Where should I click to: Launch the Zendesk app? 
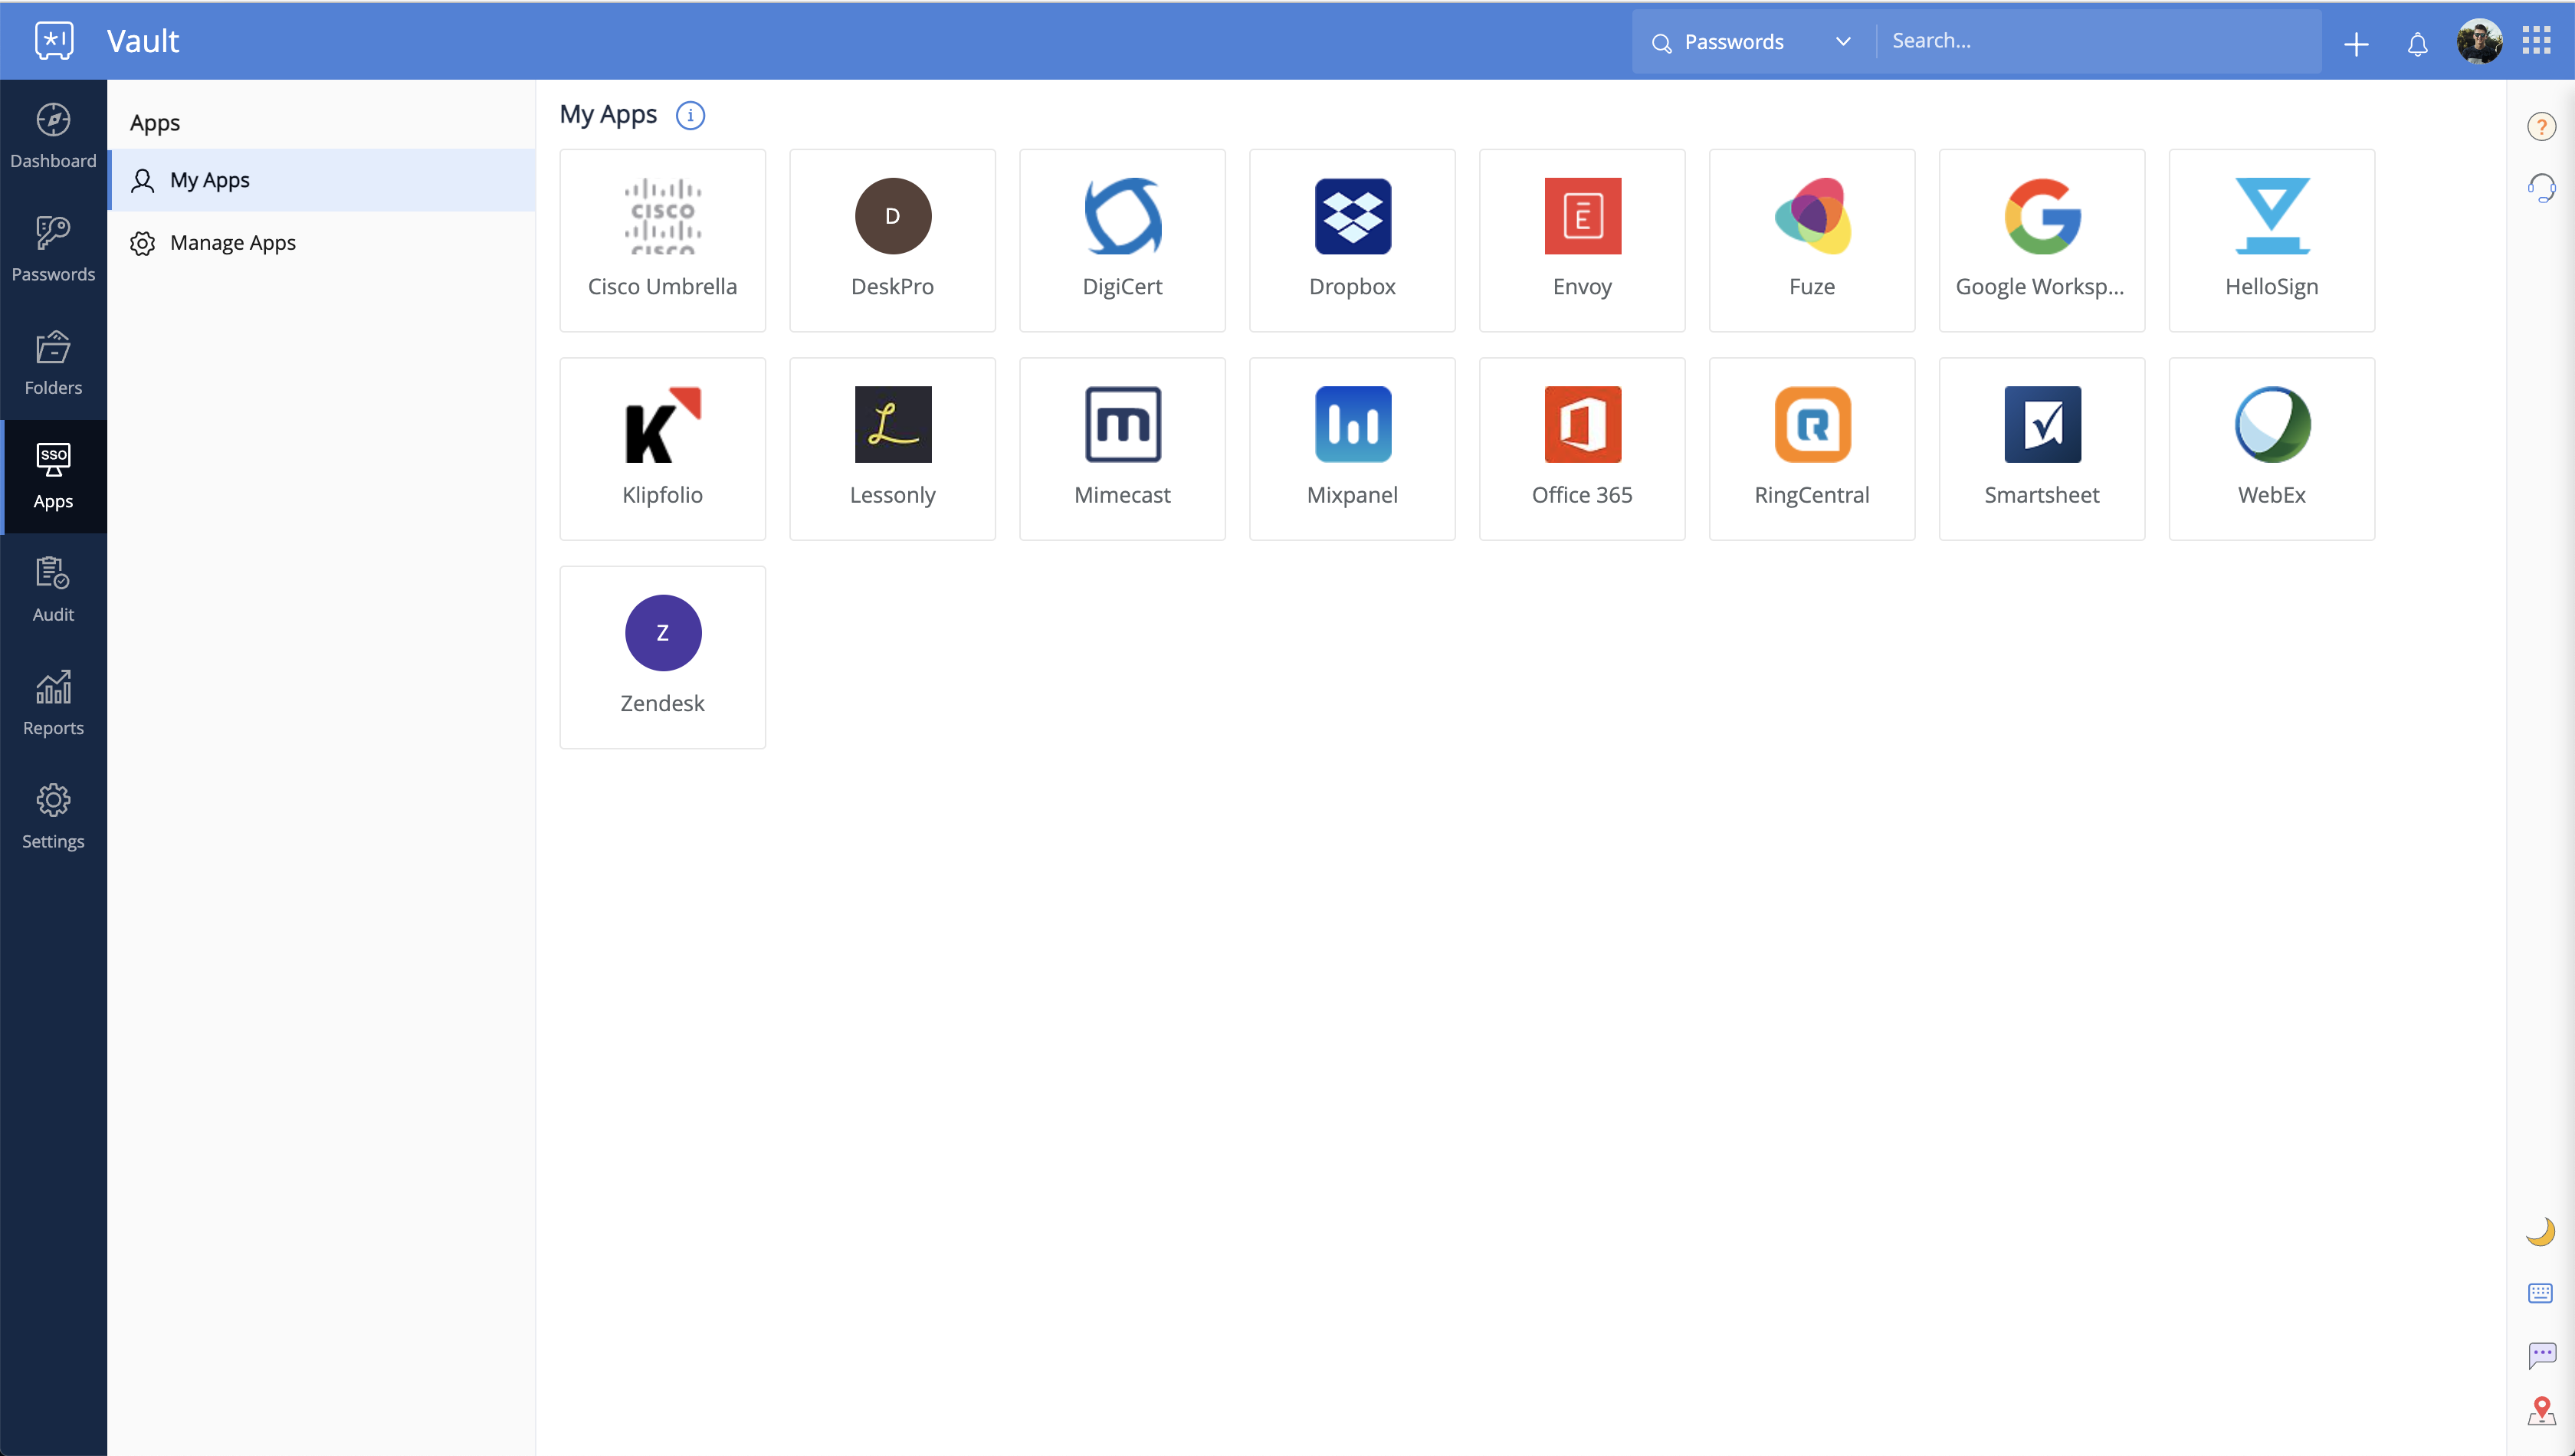[x=662, y=656]
